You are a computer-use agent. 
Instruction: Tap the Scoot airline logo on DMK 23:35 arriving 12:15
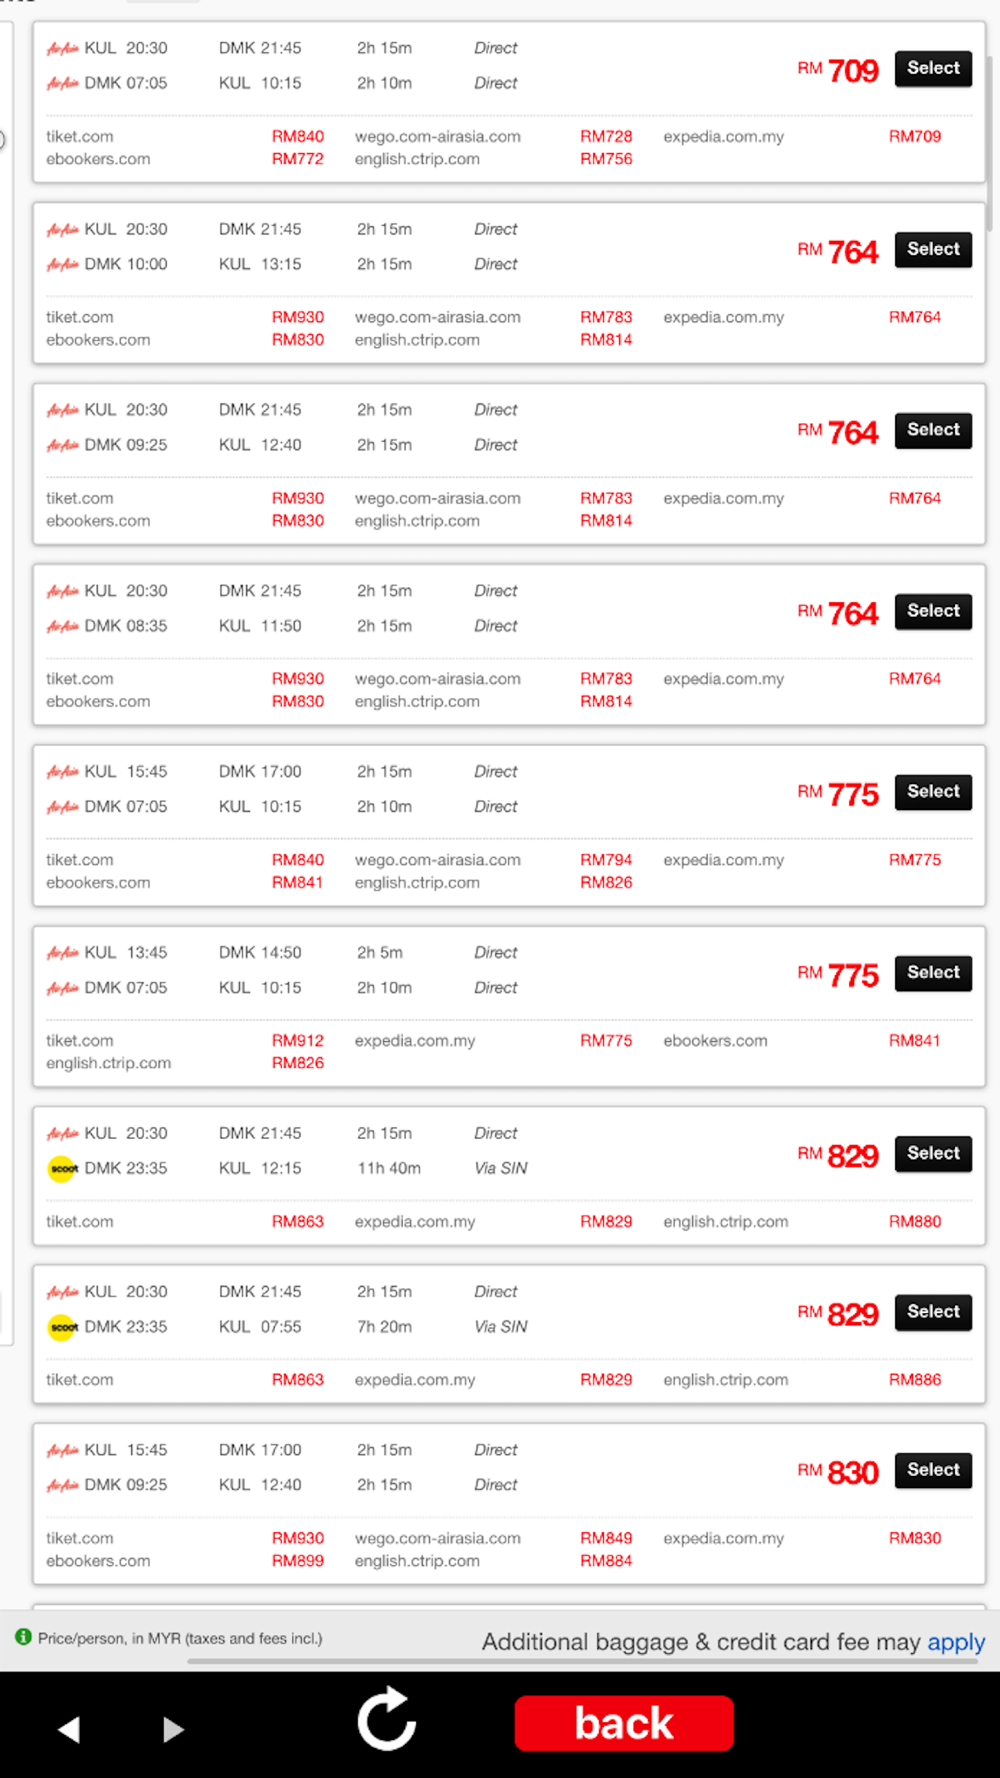pos(62,1168)
